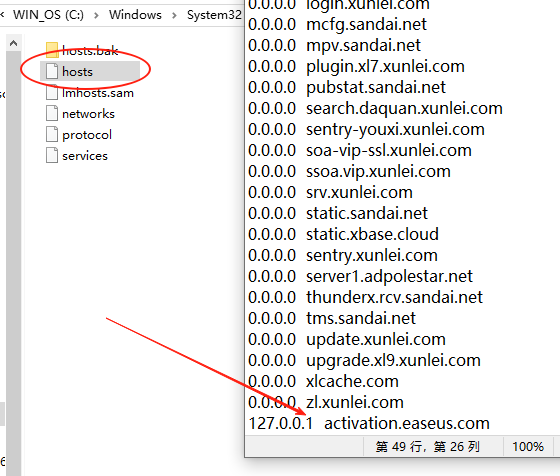560x476 pixels.
Task: Click the networks file icon
Action: (x=52, y=114)
